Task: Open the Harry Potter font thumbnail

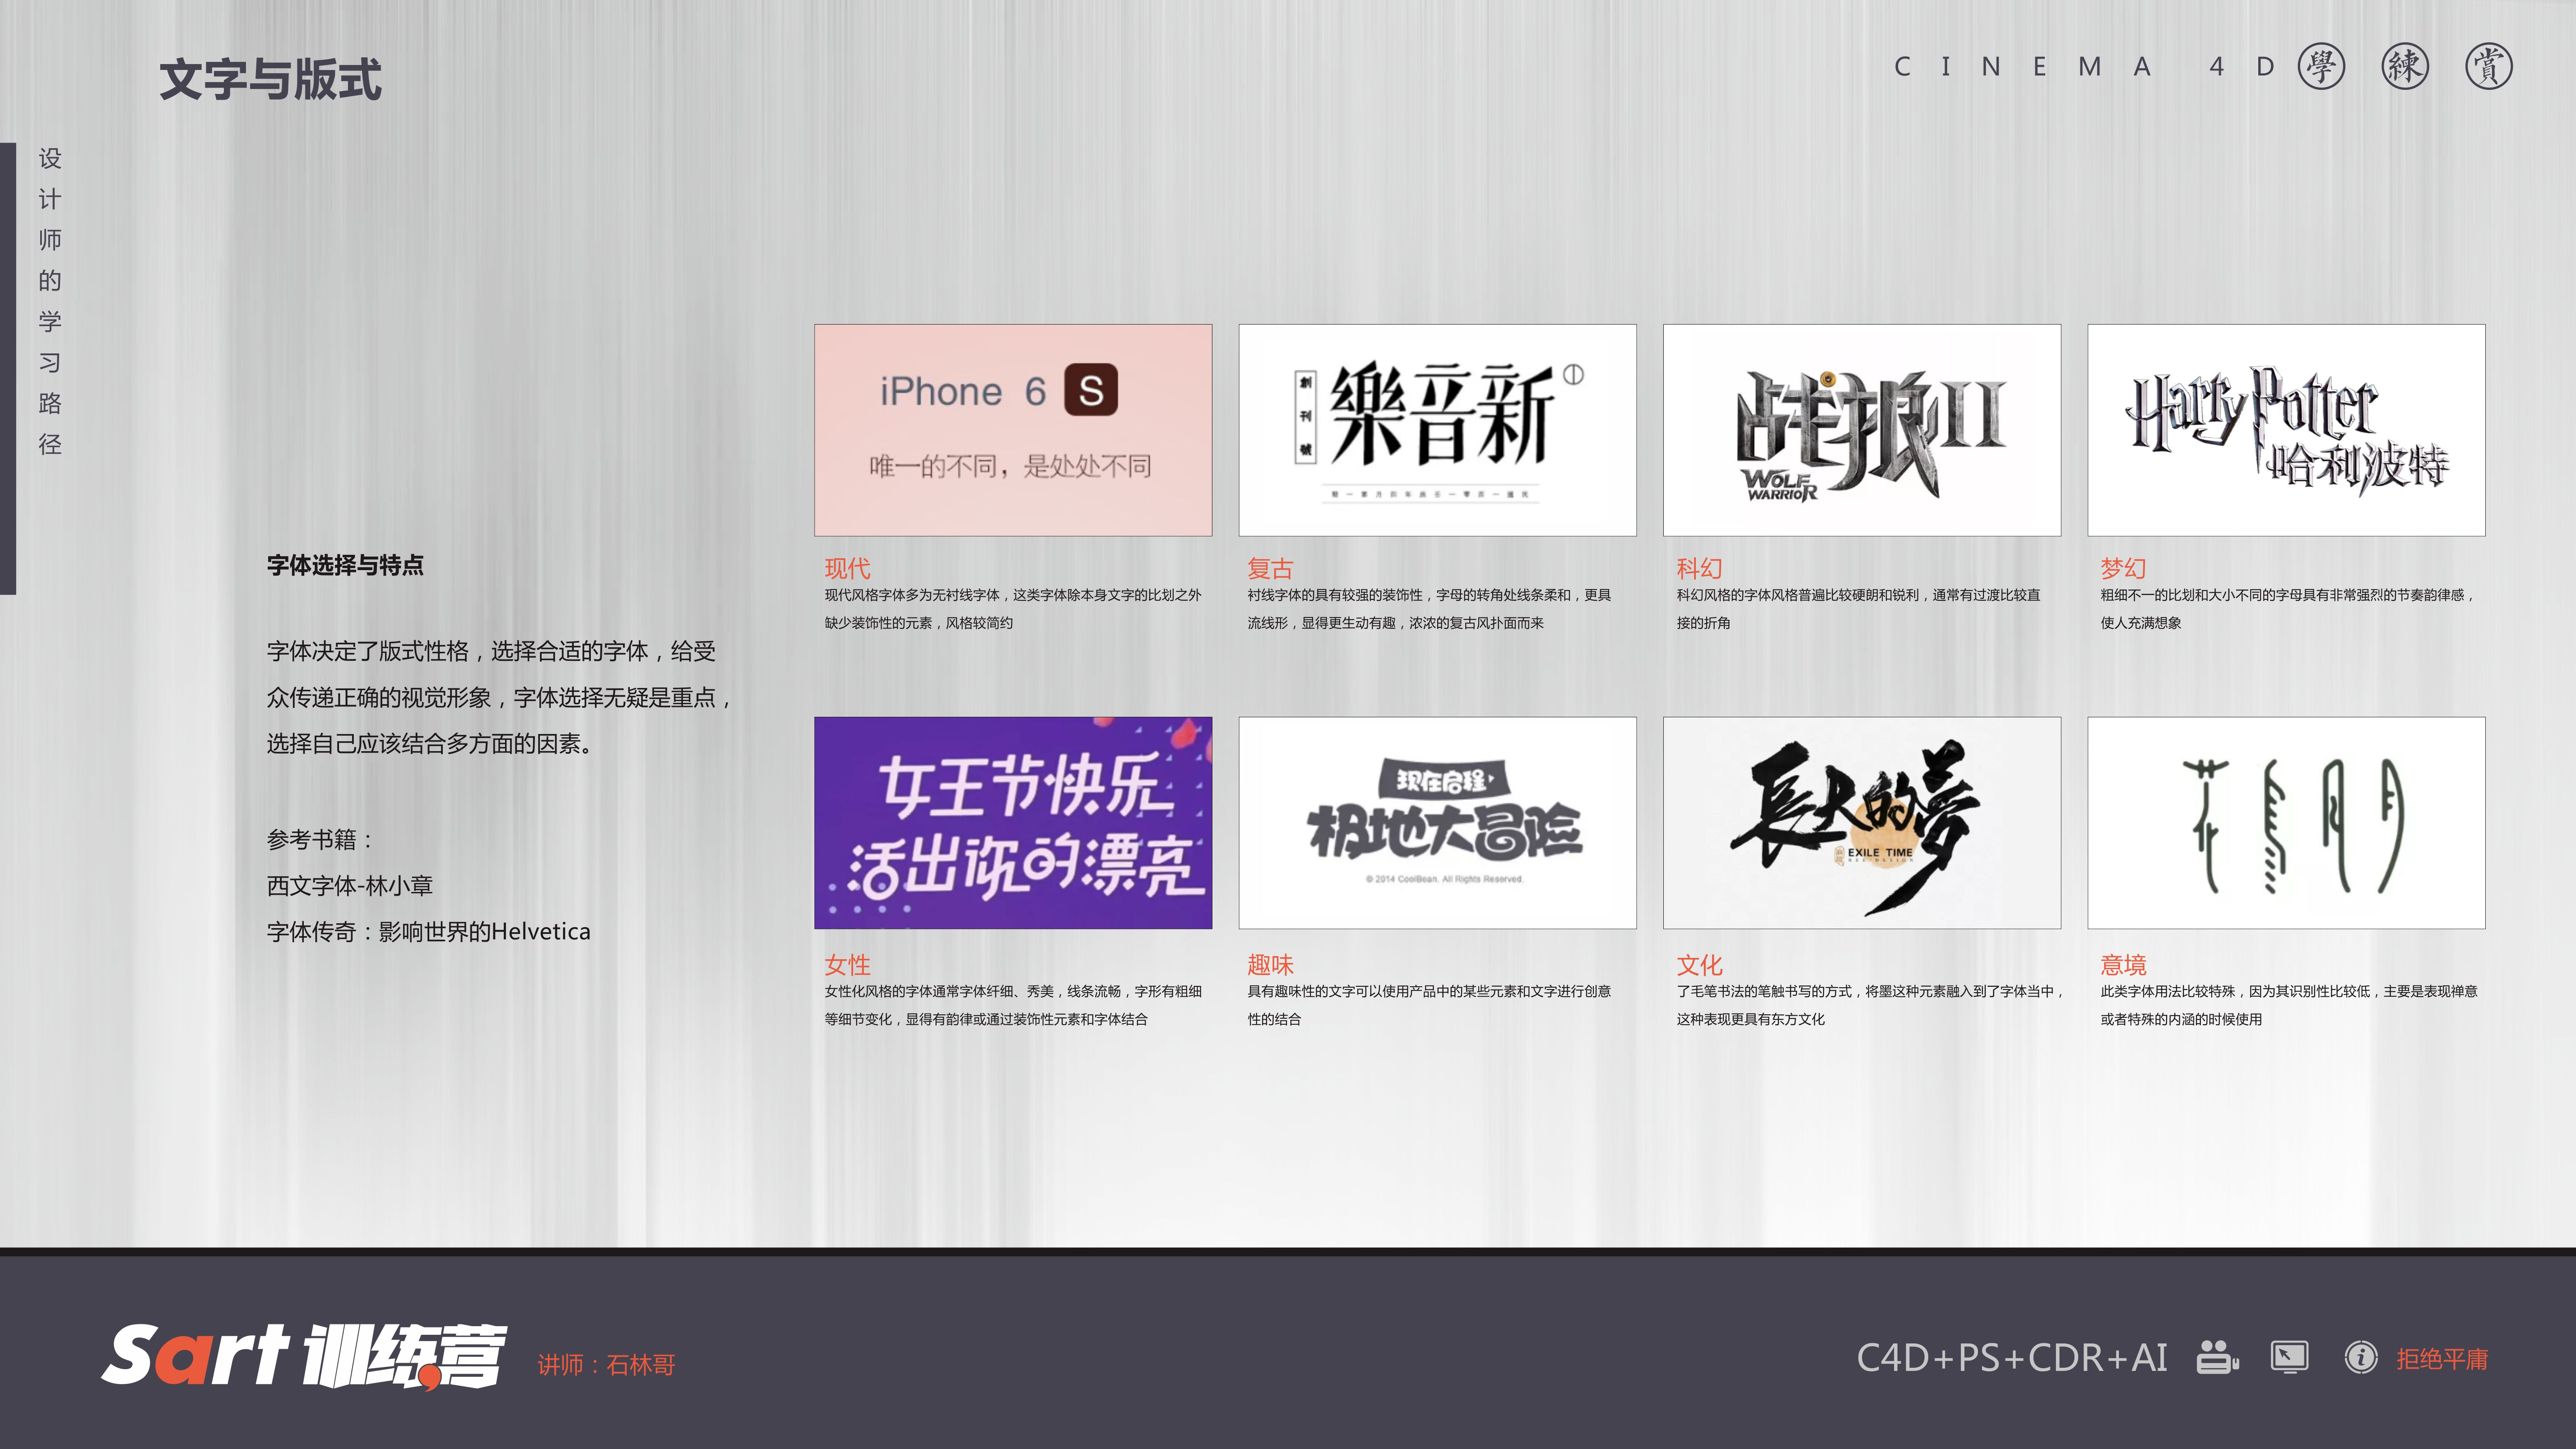Action: (x=2286, y=430)
